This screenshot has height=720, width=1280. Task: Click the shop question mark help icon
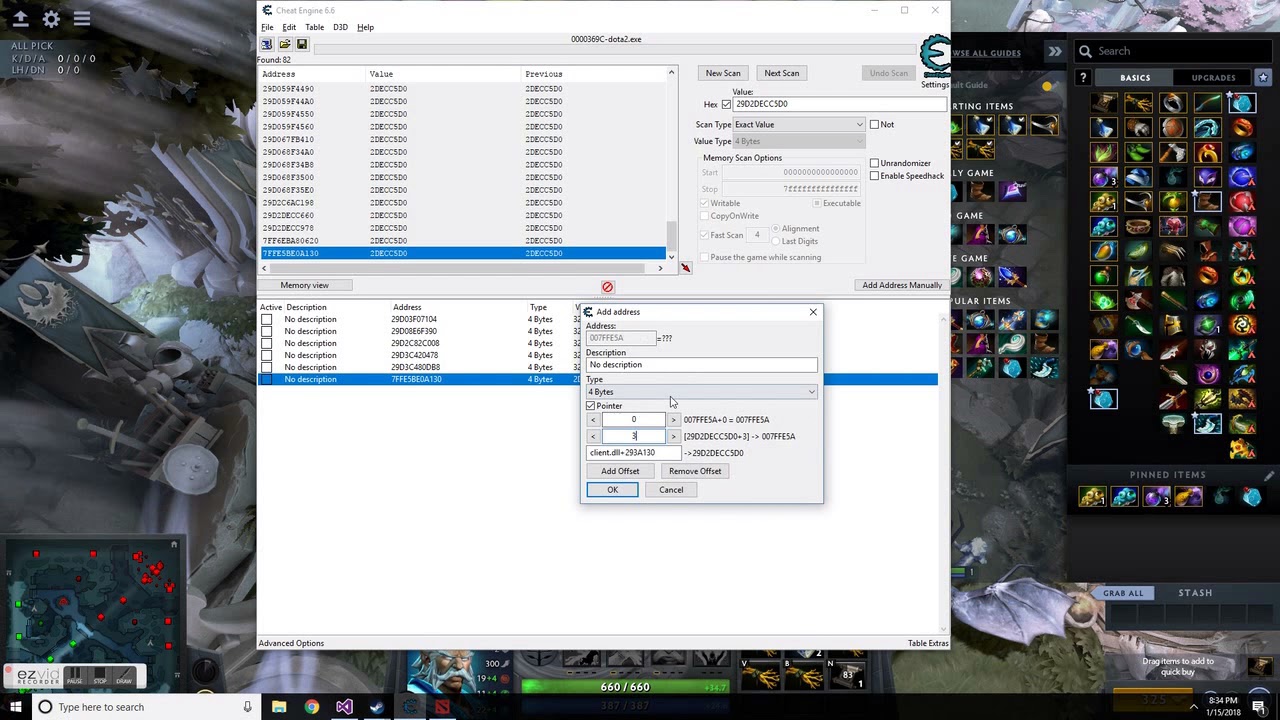coord(1082,77)
